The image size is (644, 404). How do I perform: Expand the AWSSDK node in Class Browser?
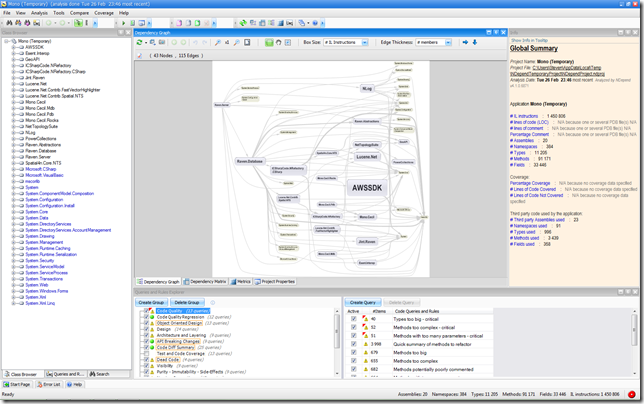[13, 47]
